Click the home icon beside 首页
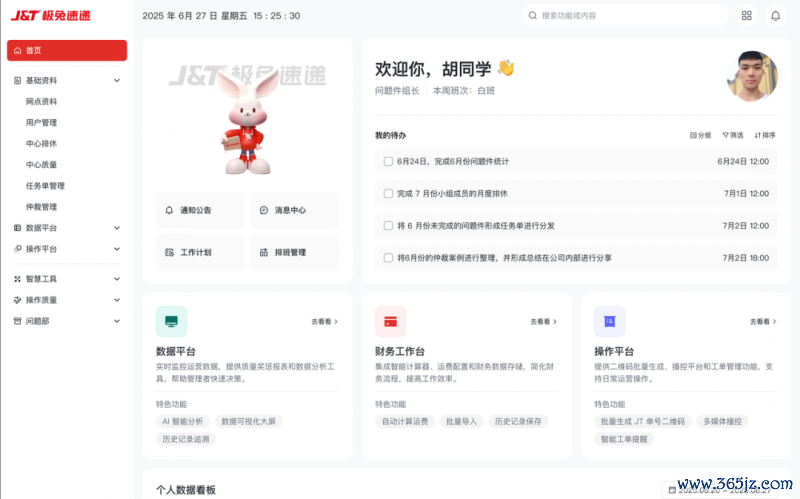 (18, 51)
